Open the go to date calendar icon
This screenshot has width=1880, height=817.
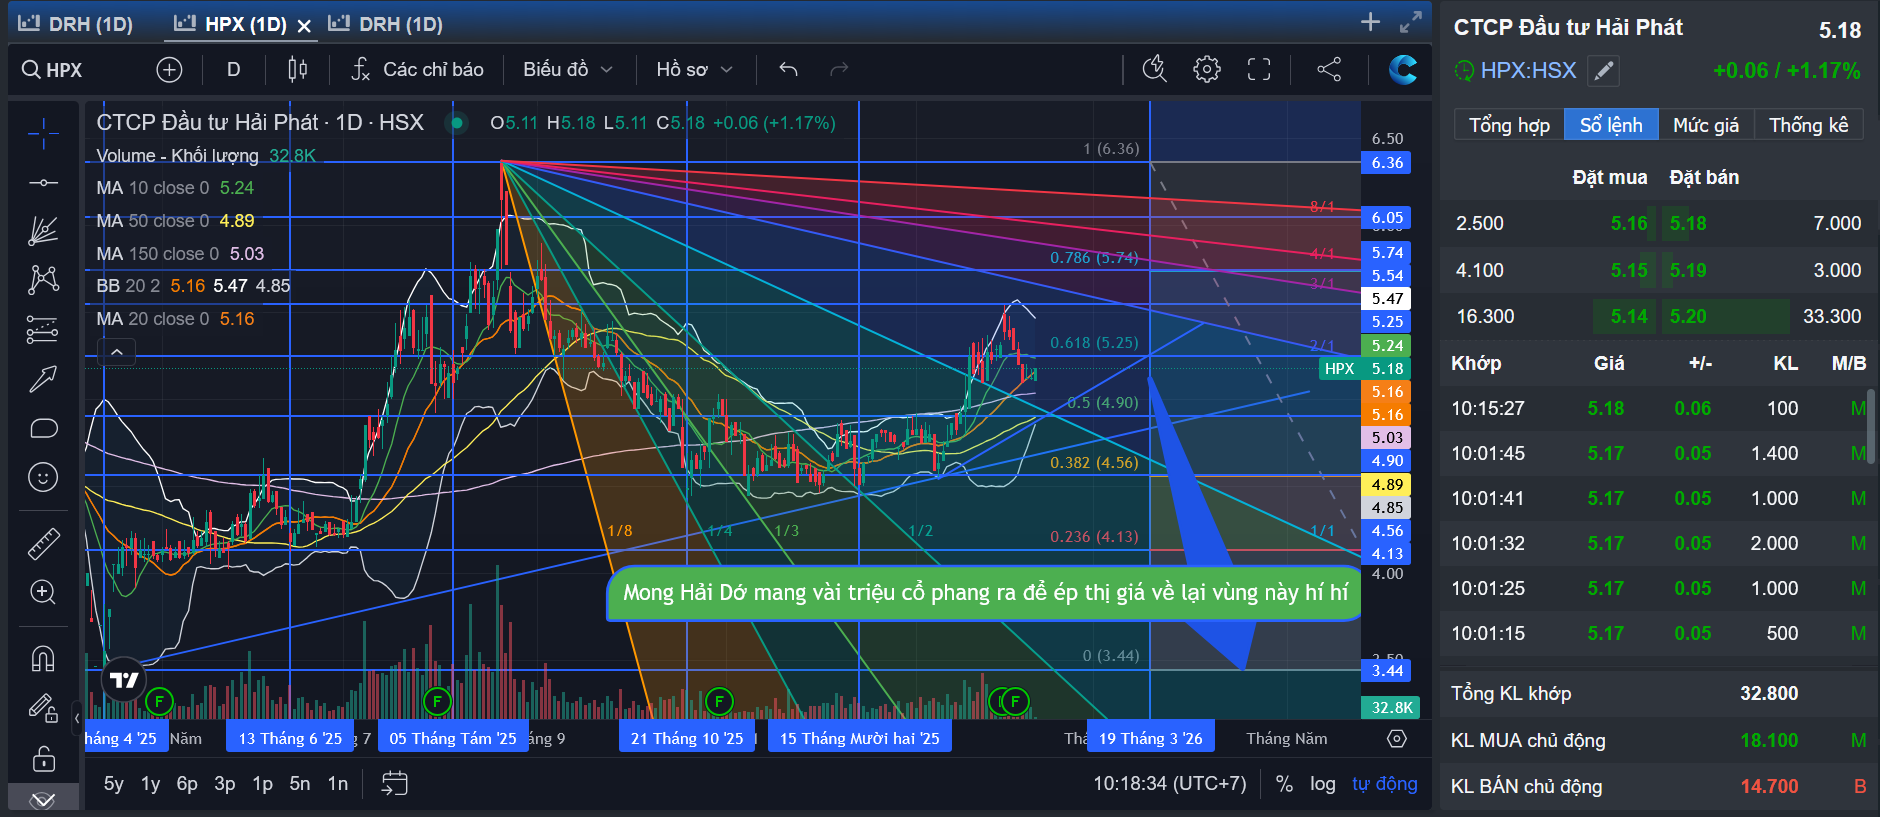point(394,783)
